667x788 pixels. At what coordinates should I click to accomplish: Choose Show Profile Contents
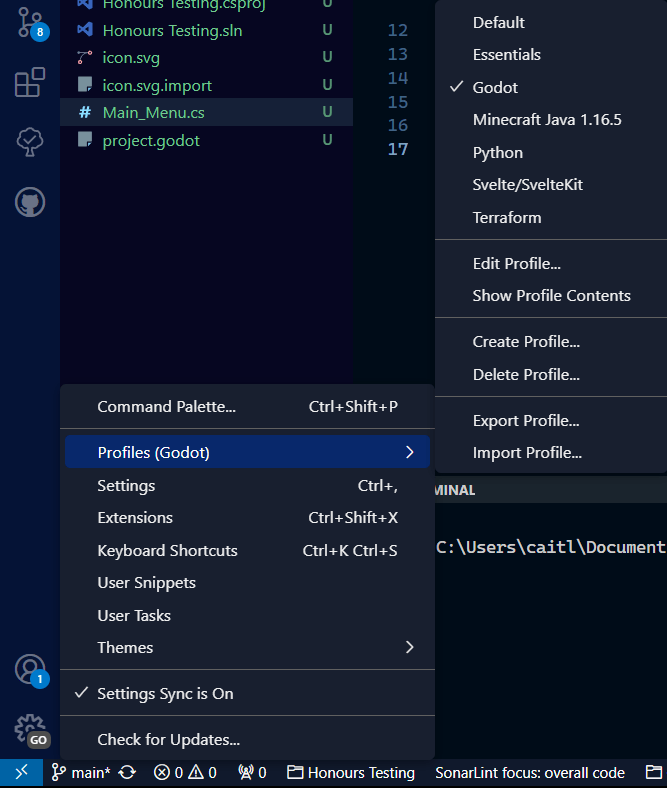click(551, 296)
